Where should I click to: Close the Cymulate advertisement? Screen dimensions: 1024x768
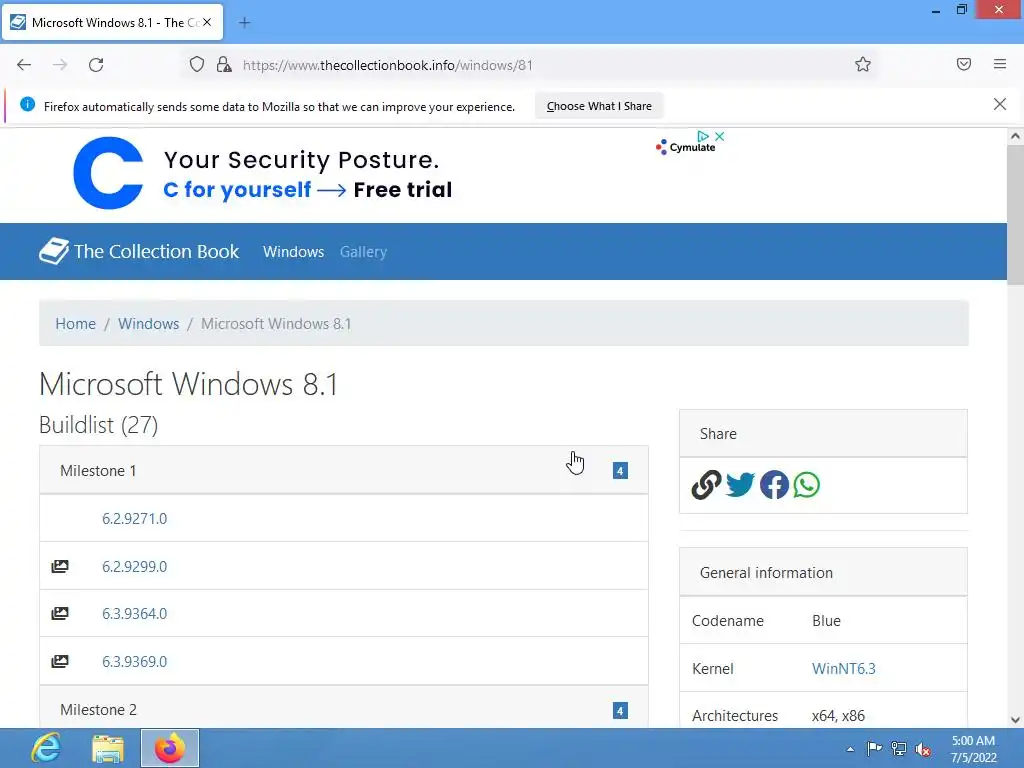[720, 136]
